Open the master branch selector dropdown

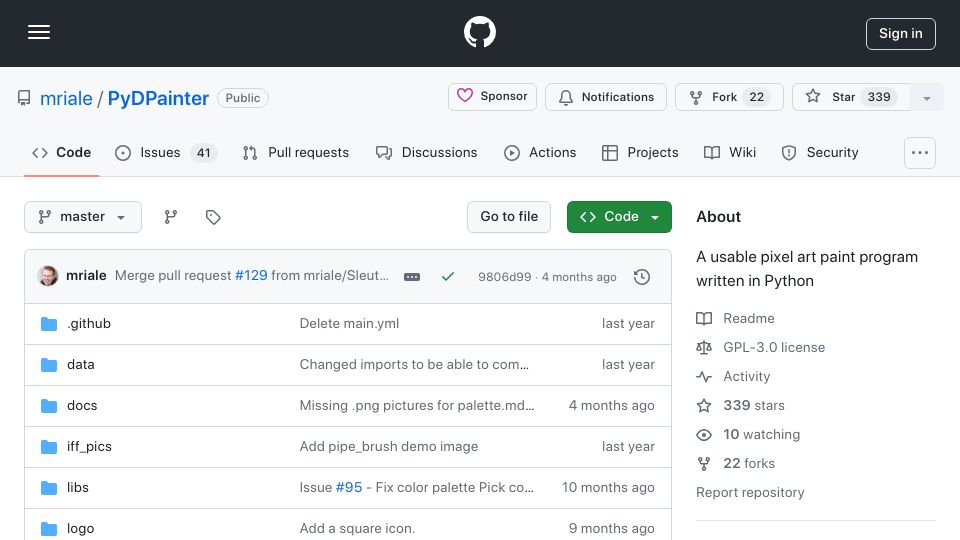(83, 217)
